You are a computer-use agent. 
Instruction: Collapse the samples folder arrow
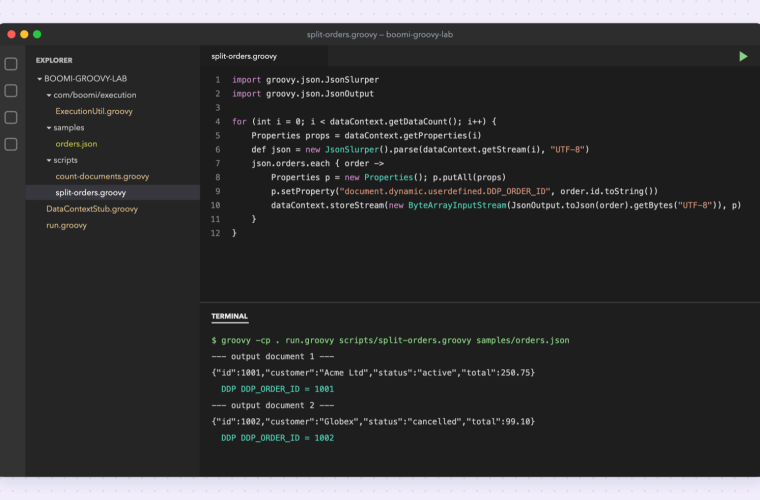click(49, 128)
